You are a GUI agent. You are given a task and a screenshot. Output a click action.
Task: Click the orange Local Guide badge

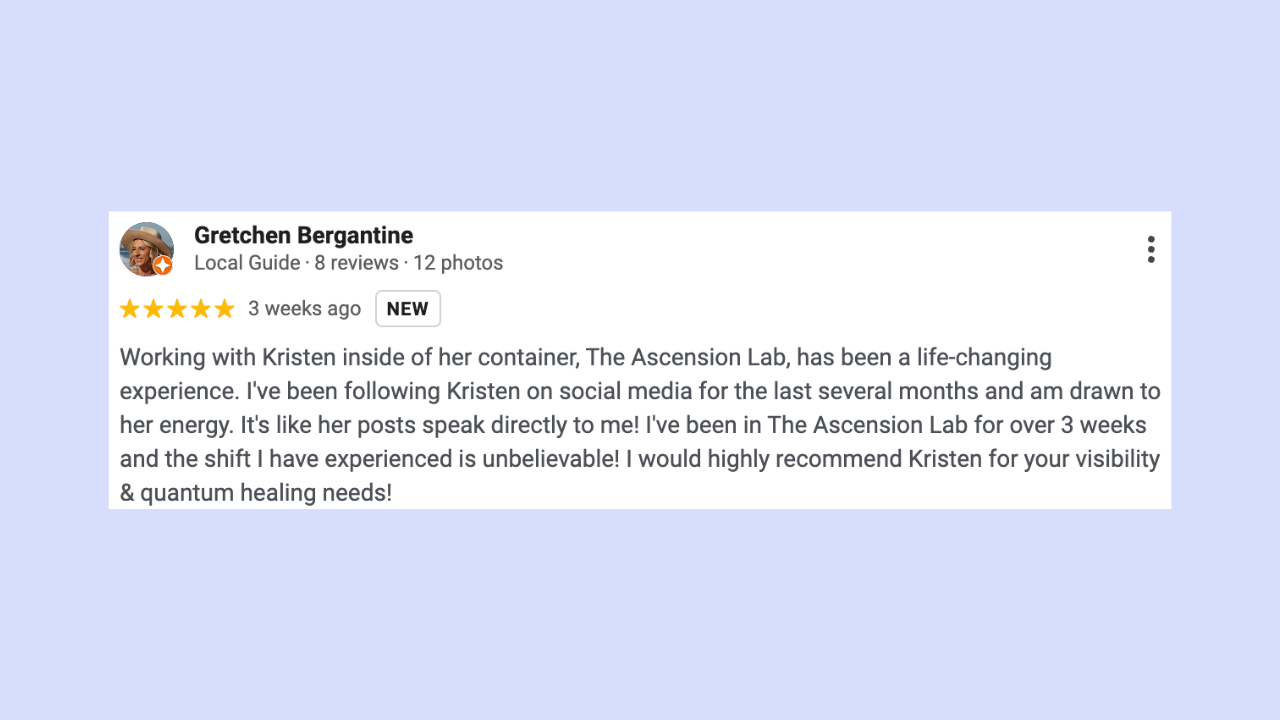point(162,265)
